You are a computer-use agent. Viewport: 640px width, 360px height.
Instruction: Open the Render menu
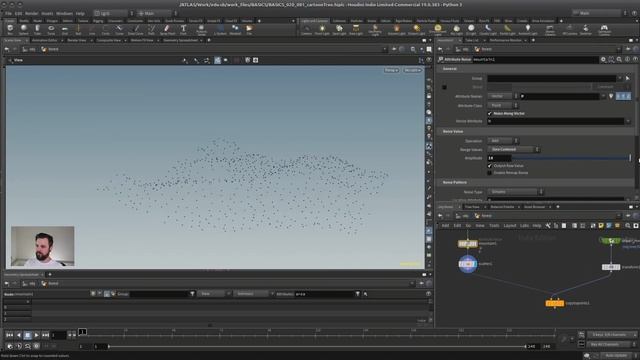point(31,13)
